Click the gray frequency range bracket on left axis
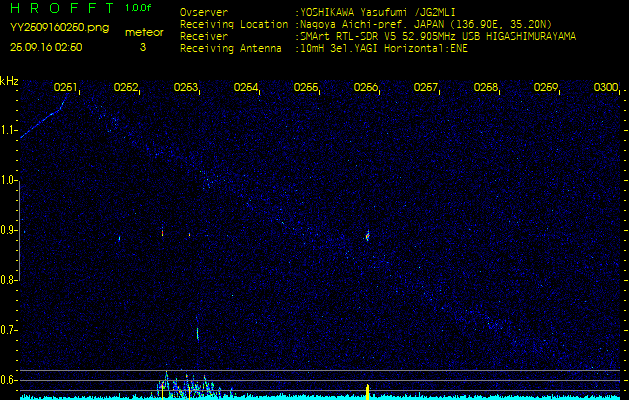The image size is (629, 400). (x=19, y=230)
